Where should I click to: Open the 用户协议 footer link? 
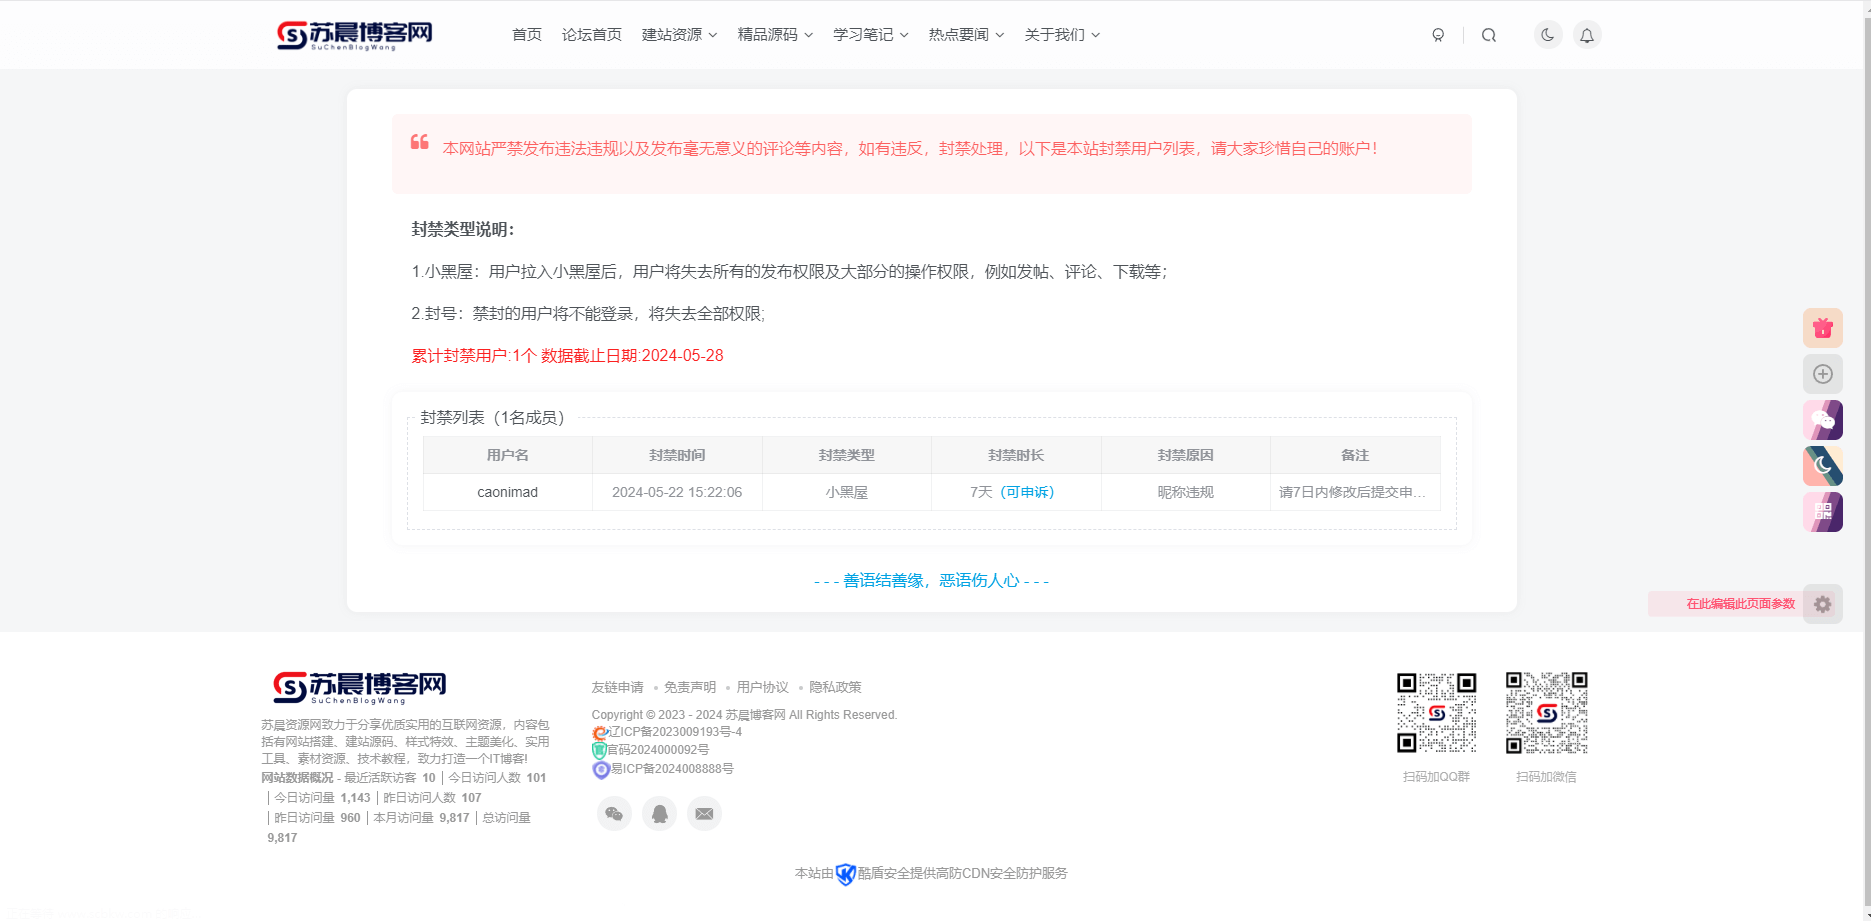coord(763,687)
